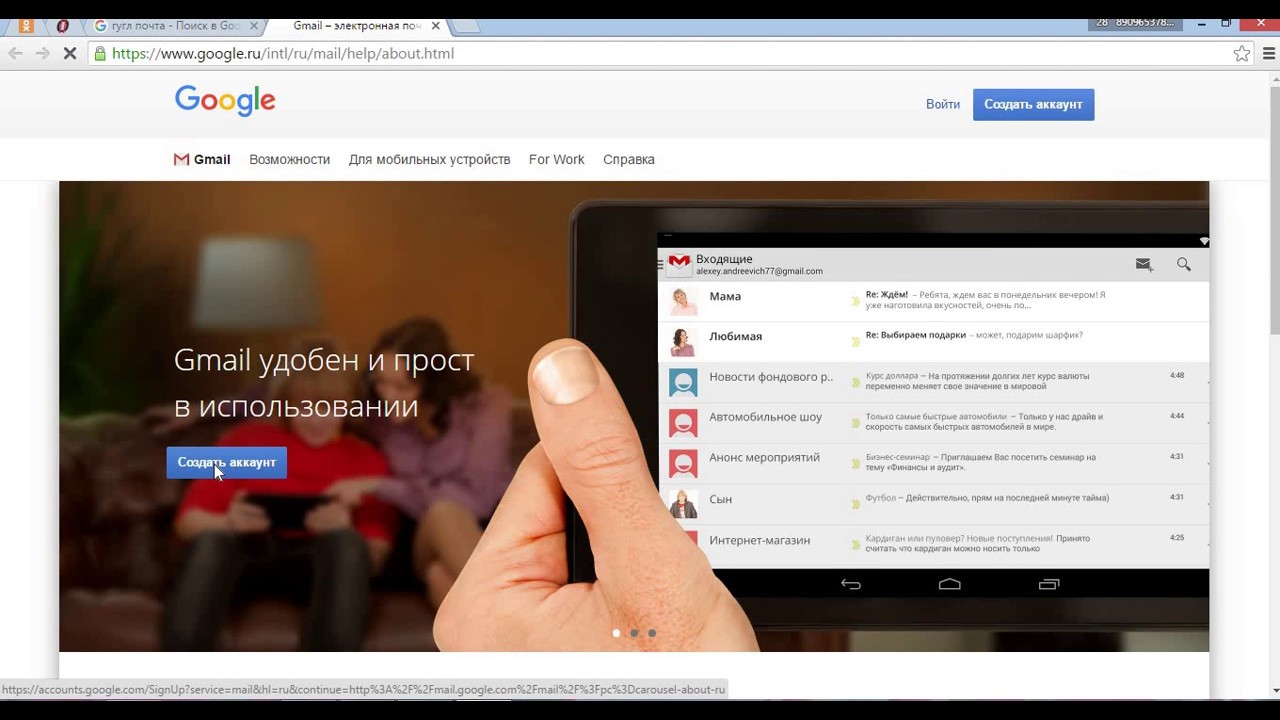Viewport: 1280px width, 720px height.
Task: Open the Opera-icon pinned tab
Action: tap(63, 25)
